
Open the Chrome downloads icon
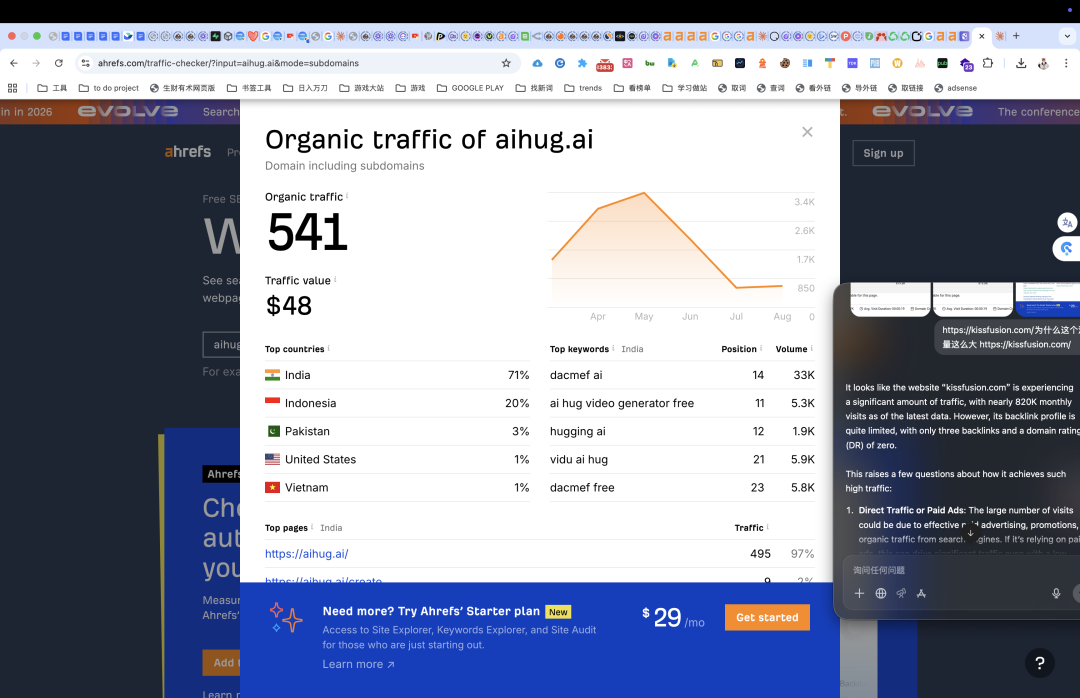1021,63
